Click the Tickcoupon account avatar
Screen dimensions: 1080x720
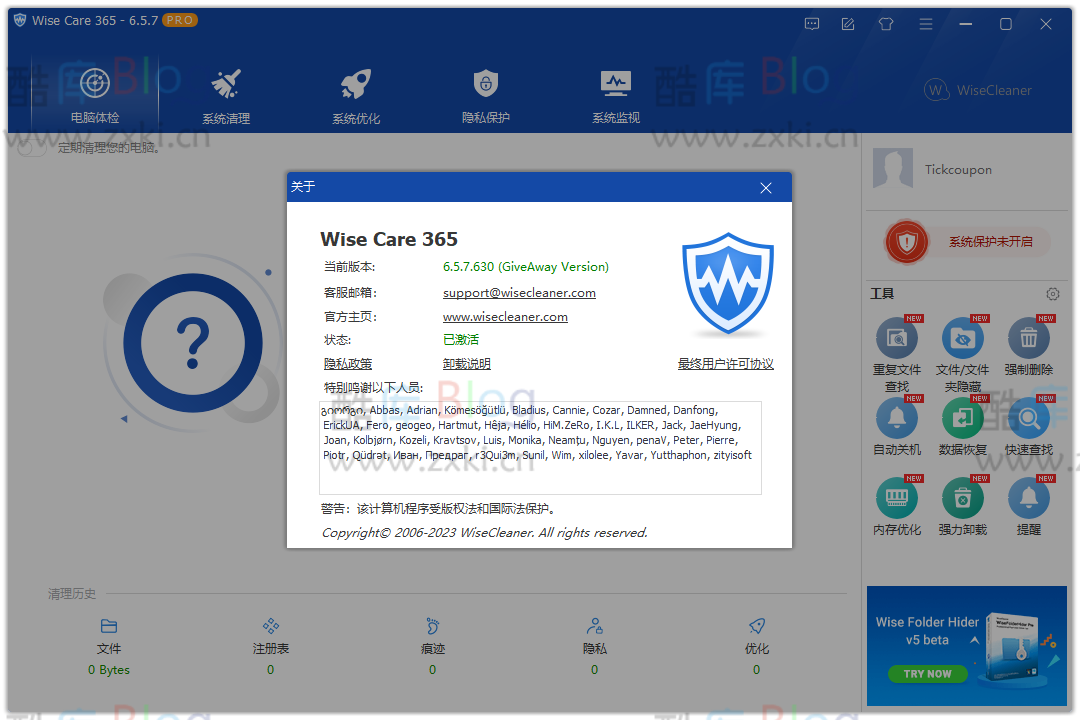pos(893,168)
